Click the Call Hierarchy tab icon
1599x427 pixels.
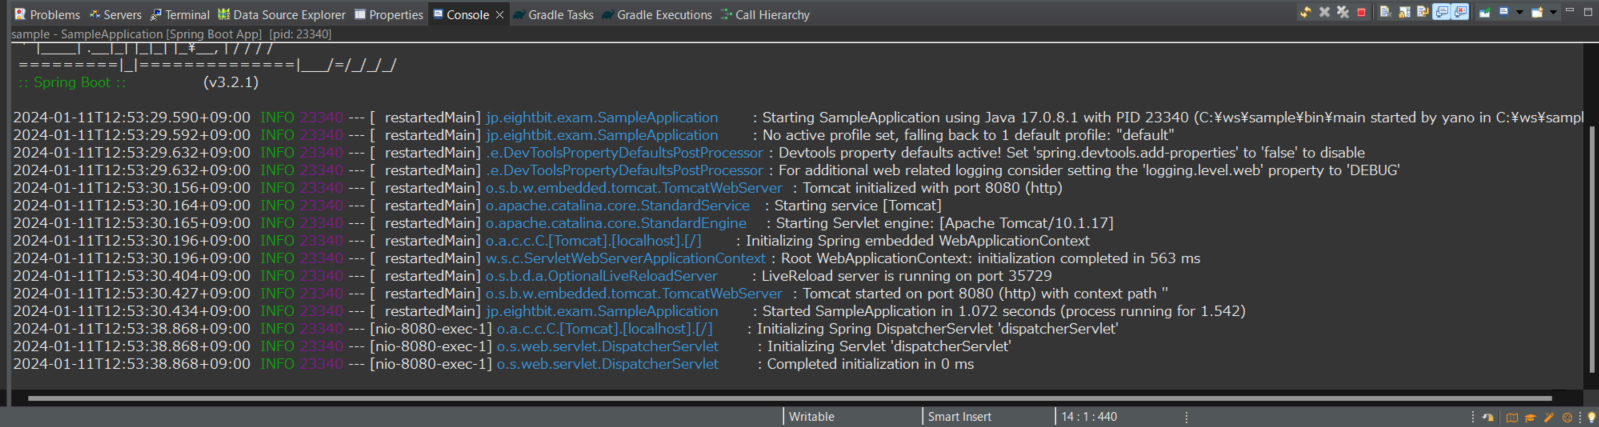pyautogui.click(x=726, y=14)
